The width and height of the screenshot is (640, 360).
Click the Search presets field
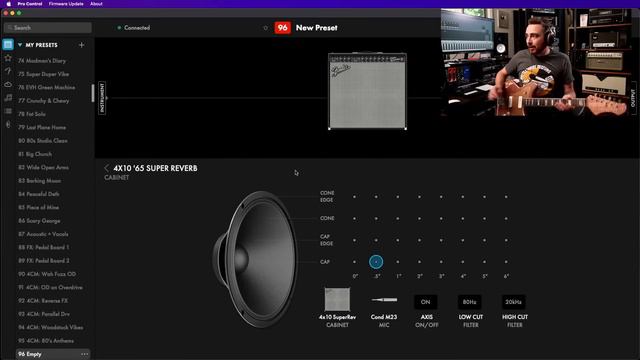[x=48, y=28]
